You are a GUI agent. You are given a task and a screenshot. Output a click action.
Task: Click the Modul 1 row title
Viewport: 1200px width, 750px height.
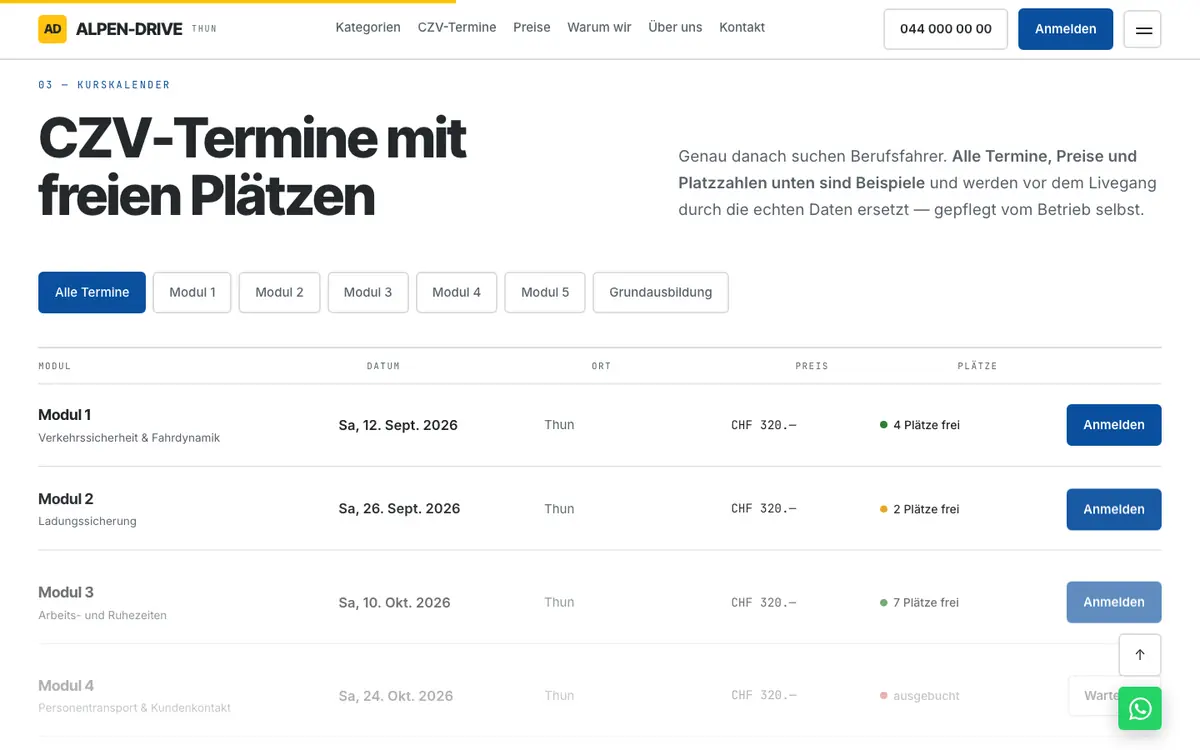coord(65,415)
